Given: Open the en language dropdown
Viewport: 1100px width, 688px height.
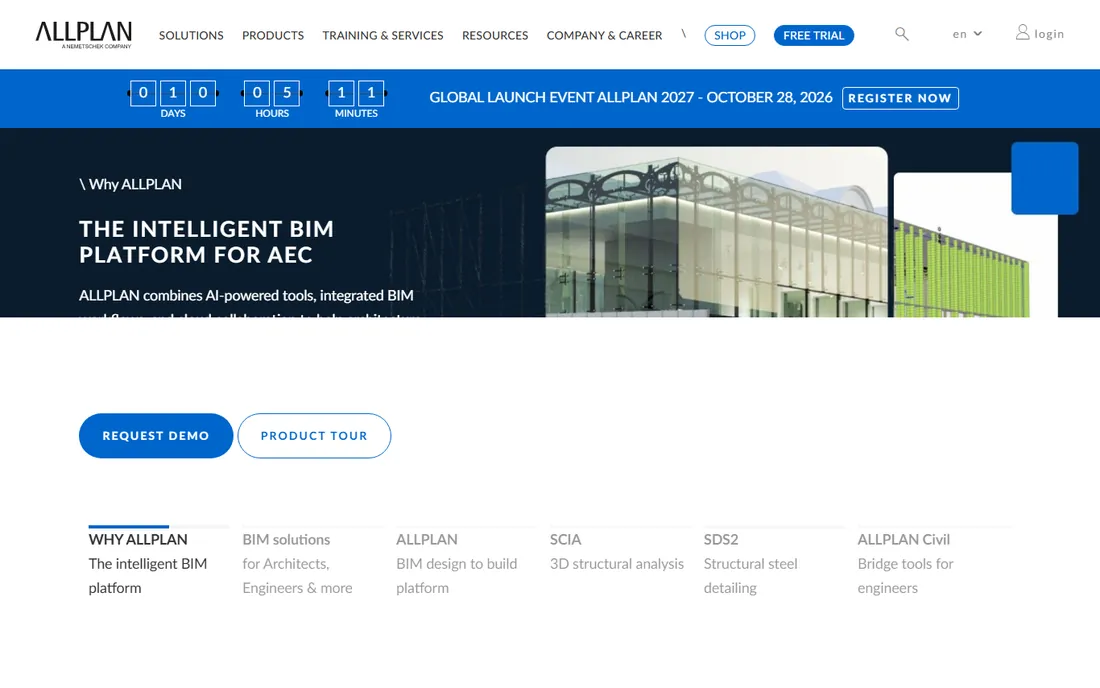Looking at the screenshot, I should point(967,34).
